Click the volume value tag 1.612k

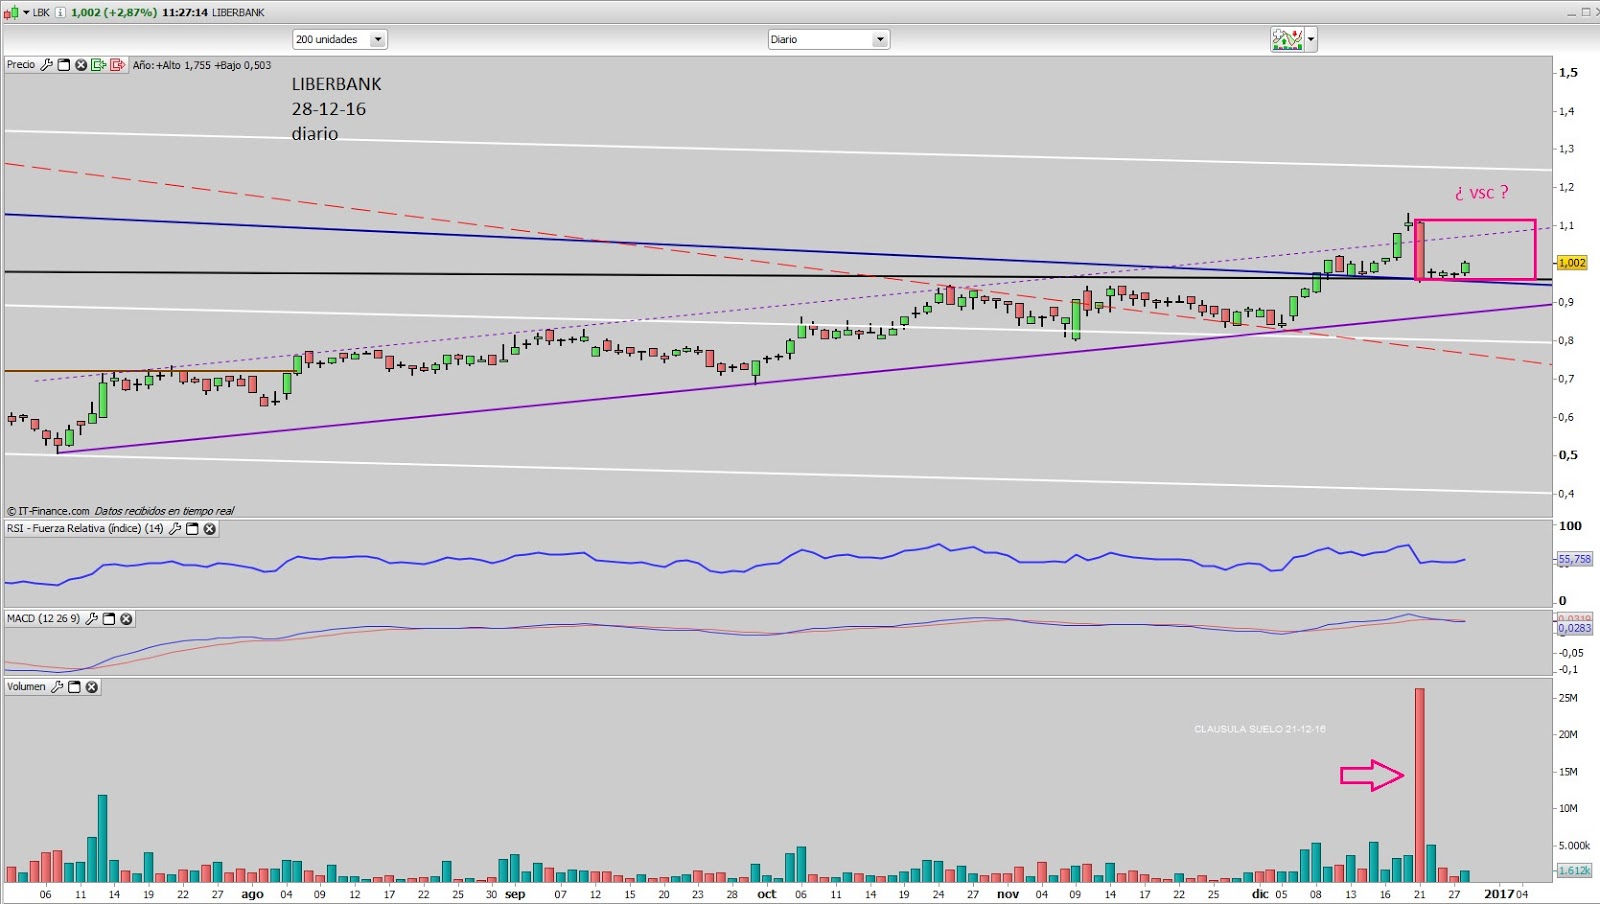click(1574, 871)
